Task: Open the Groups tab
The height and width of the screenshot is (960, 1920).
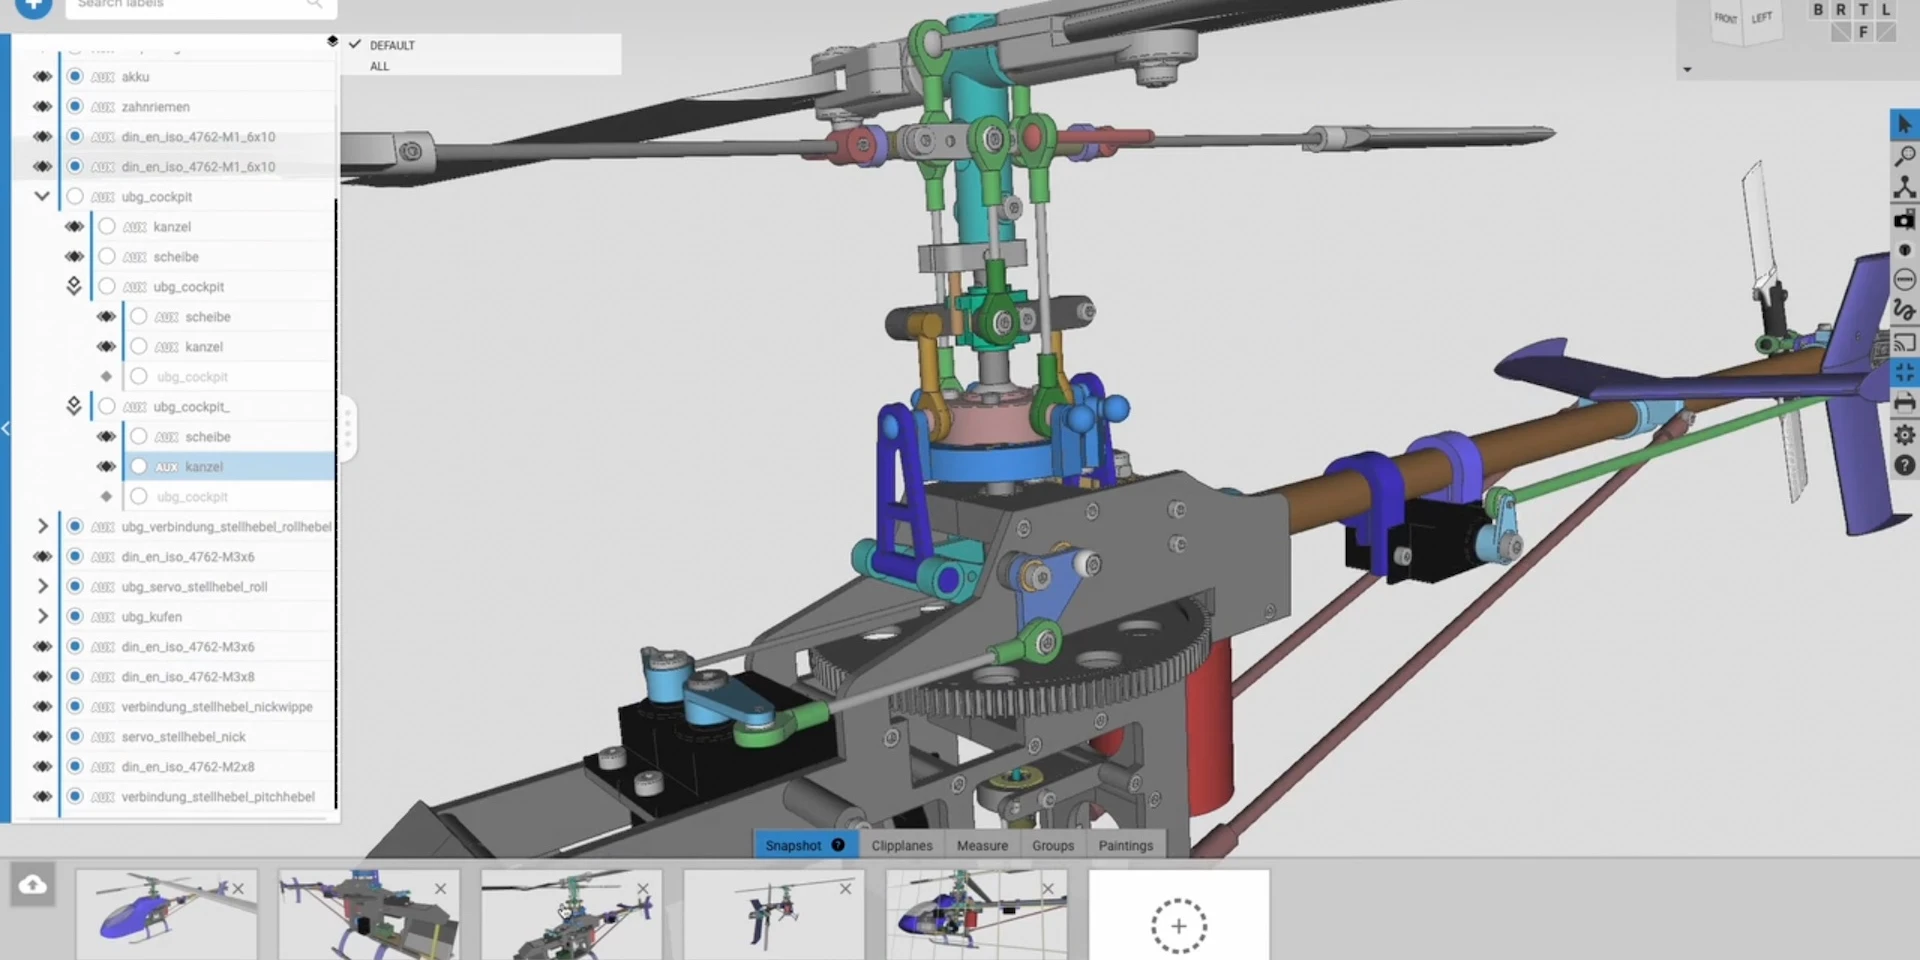Action: (x=1053, y=845)
